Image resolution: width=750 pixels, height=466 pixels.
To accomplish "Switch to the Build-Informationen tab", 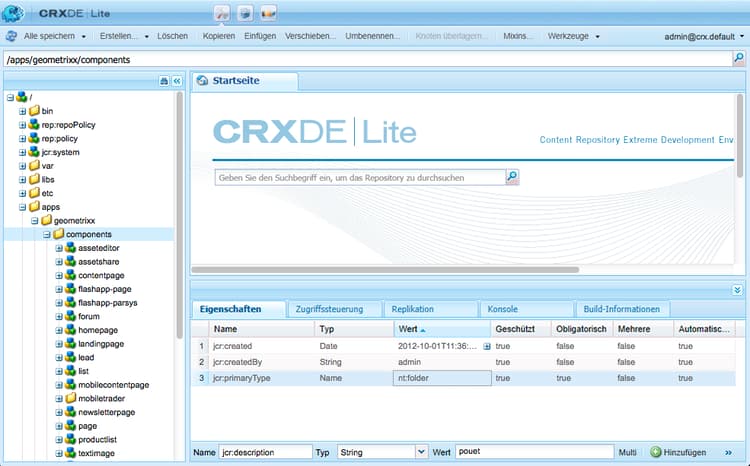I will [x=621, y=309].
